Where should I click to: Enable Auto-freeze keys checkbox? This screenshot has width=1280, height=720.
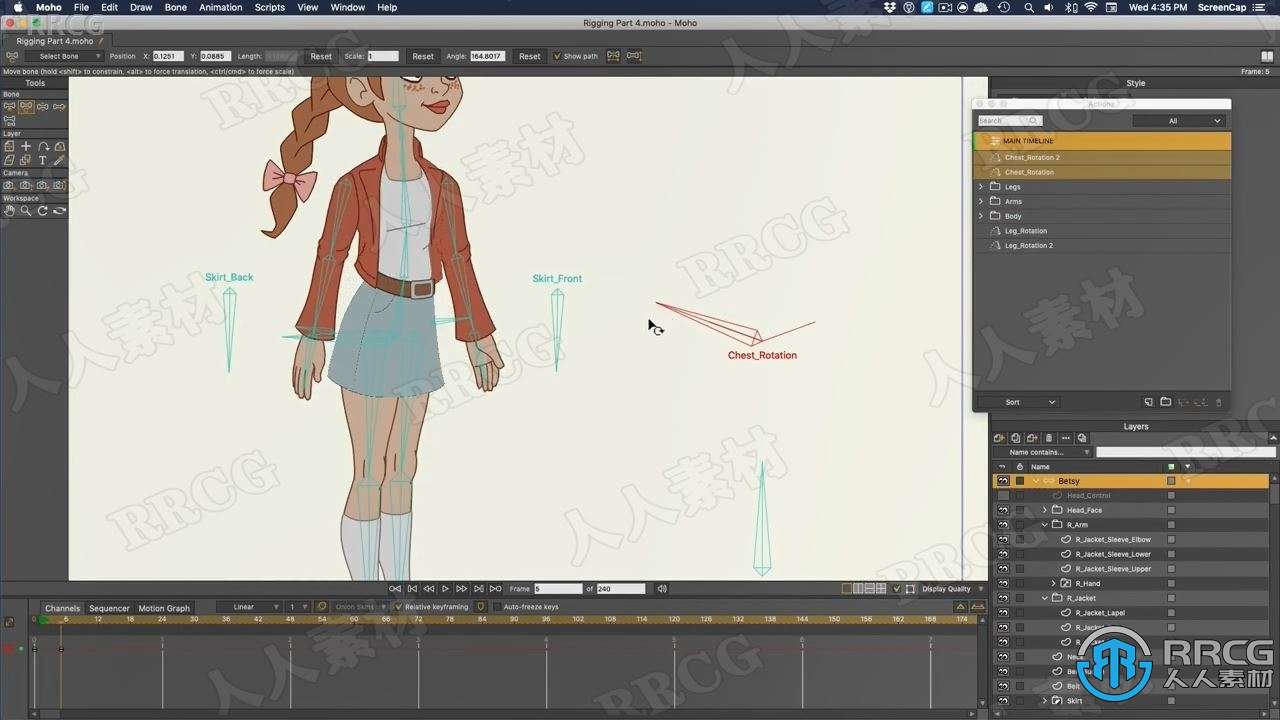point(497,607)
